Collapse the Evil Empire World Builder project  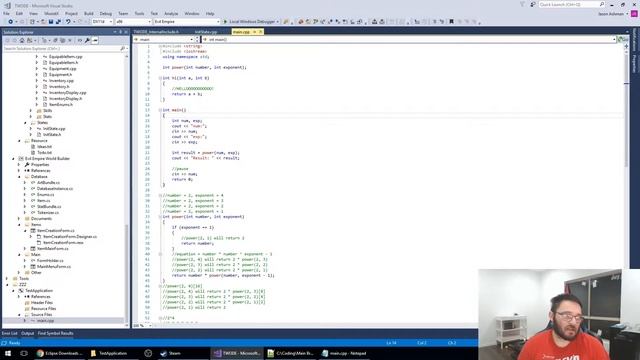[x=13, y=158]
